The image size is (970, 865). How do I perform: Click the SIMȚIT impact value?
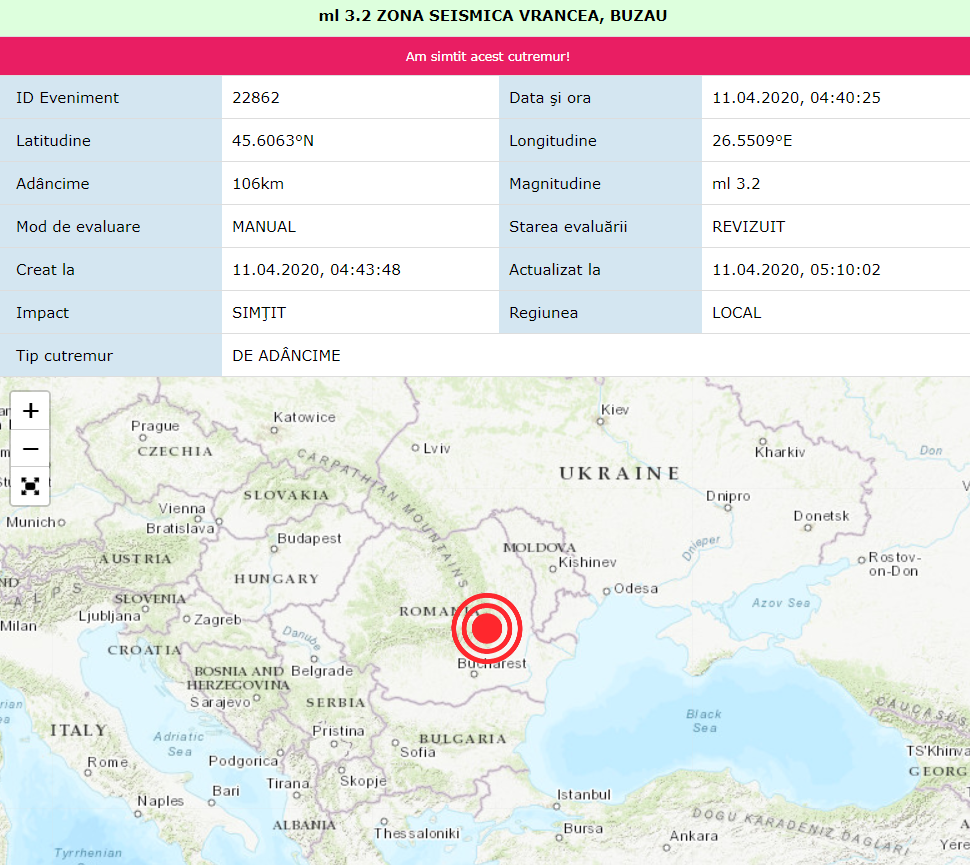259,313
